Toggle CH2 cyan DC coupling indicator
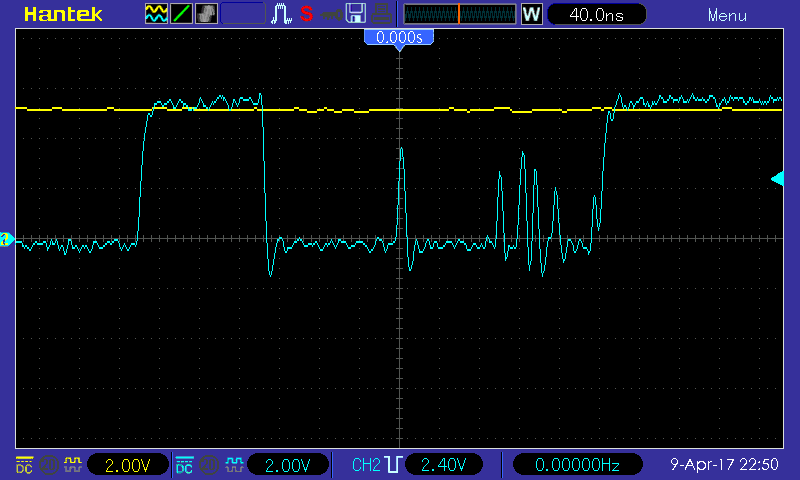 [185, 465]
